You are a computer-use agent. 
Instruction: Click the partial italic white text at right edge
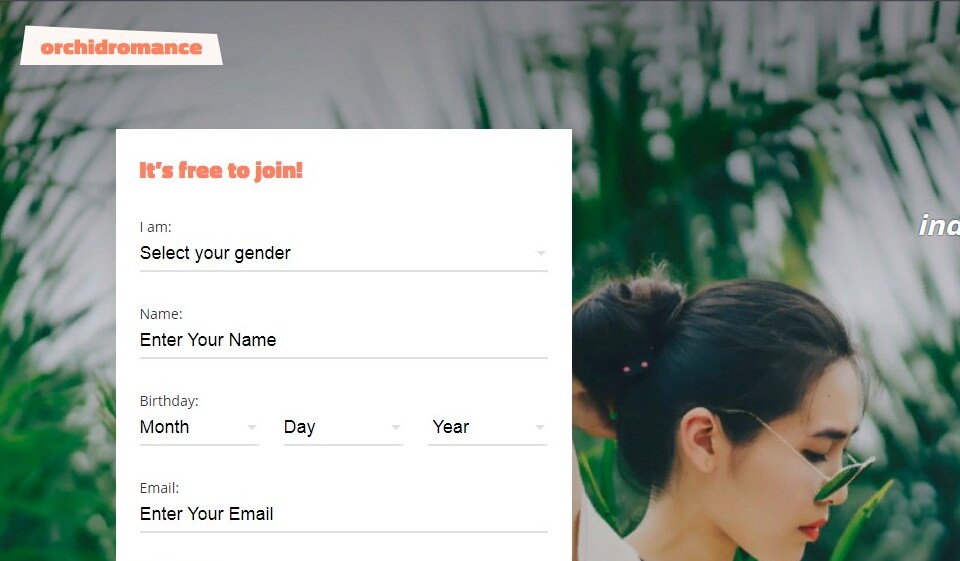pyautogui.click(x=939, y=225)
